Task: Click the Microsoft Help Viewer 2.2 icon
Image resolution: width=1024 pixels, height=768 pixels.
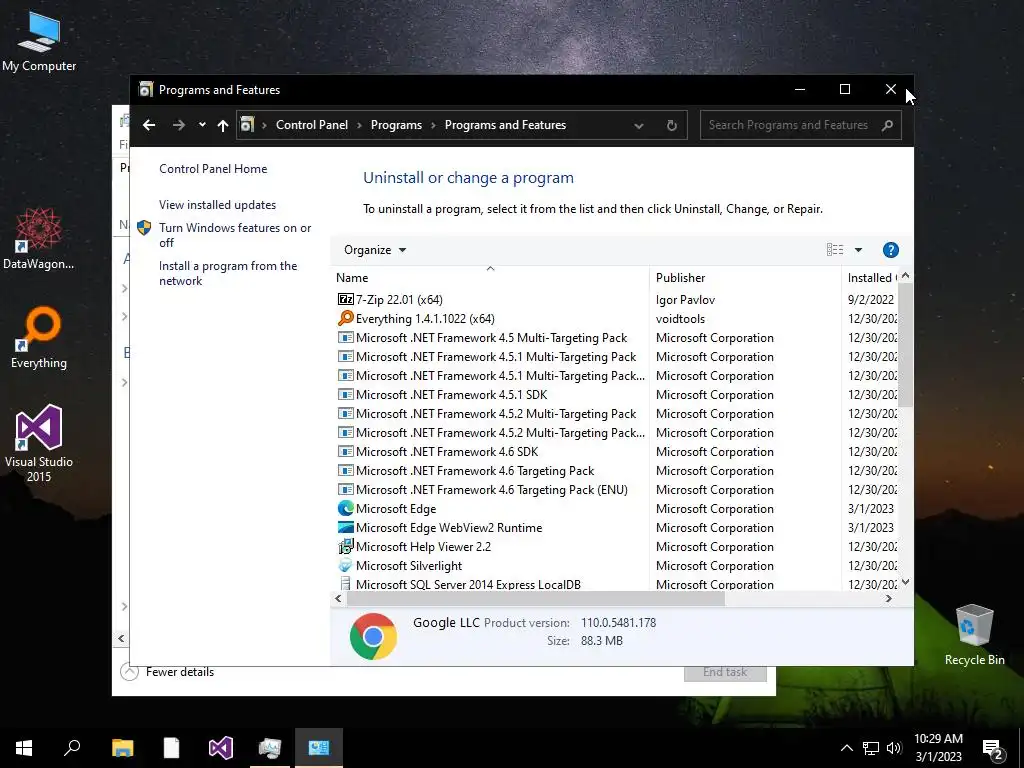Action: pyautogui.click(x=345, y=547)
